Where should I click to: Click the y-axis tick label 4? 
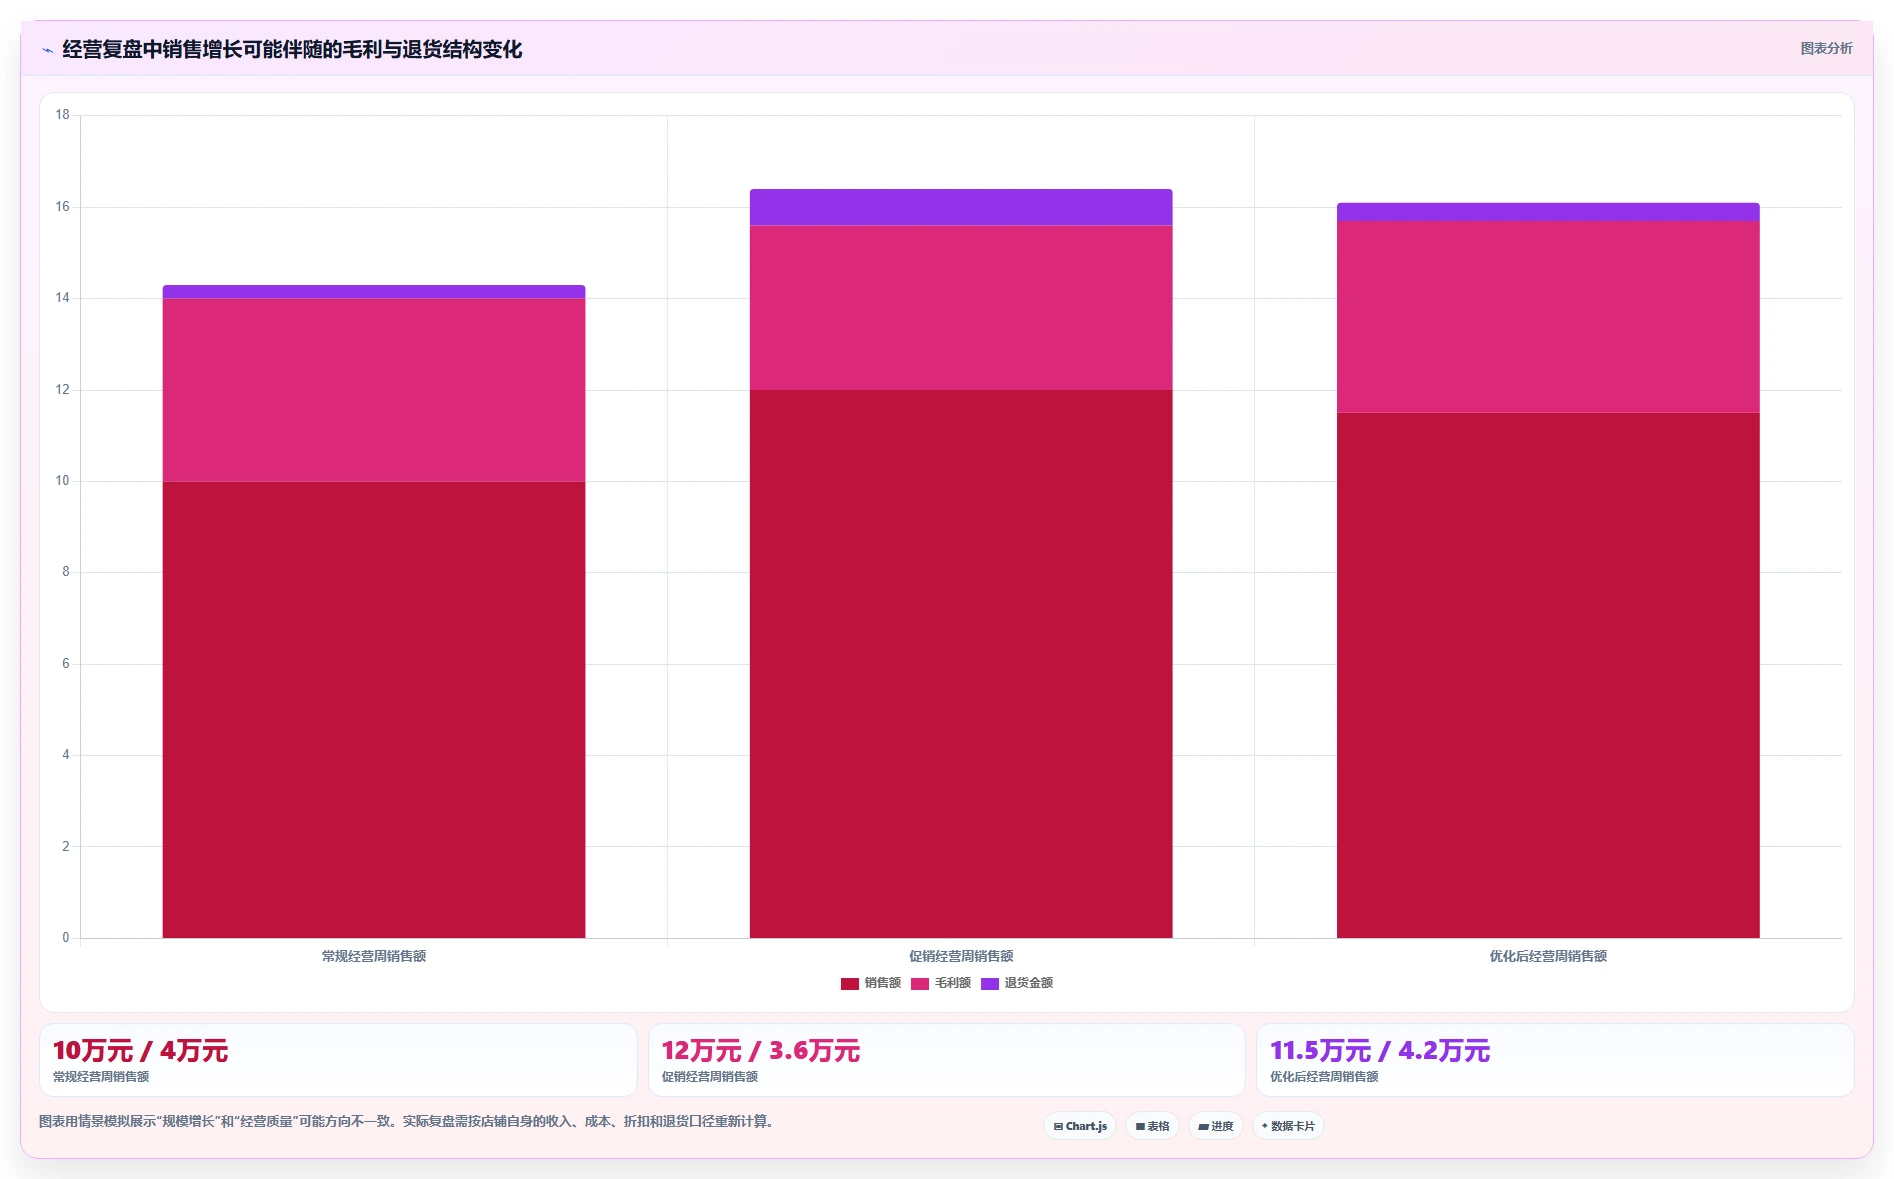pyautogui.click(x=66, y=755)
